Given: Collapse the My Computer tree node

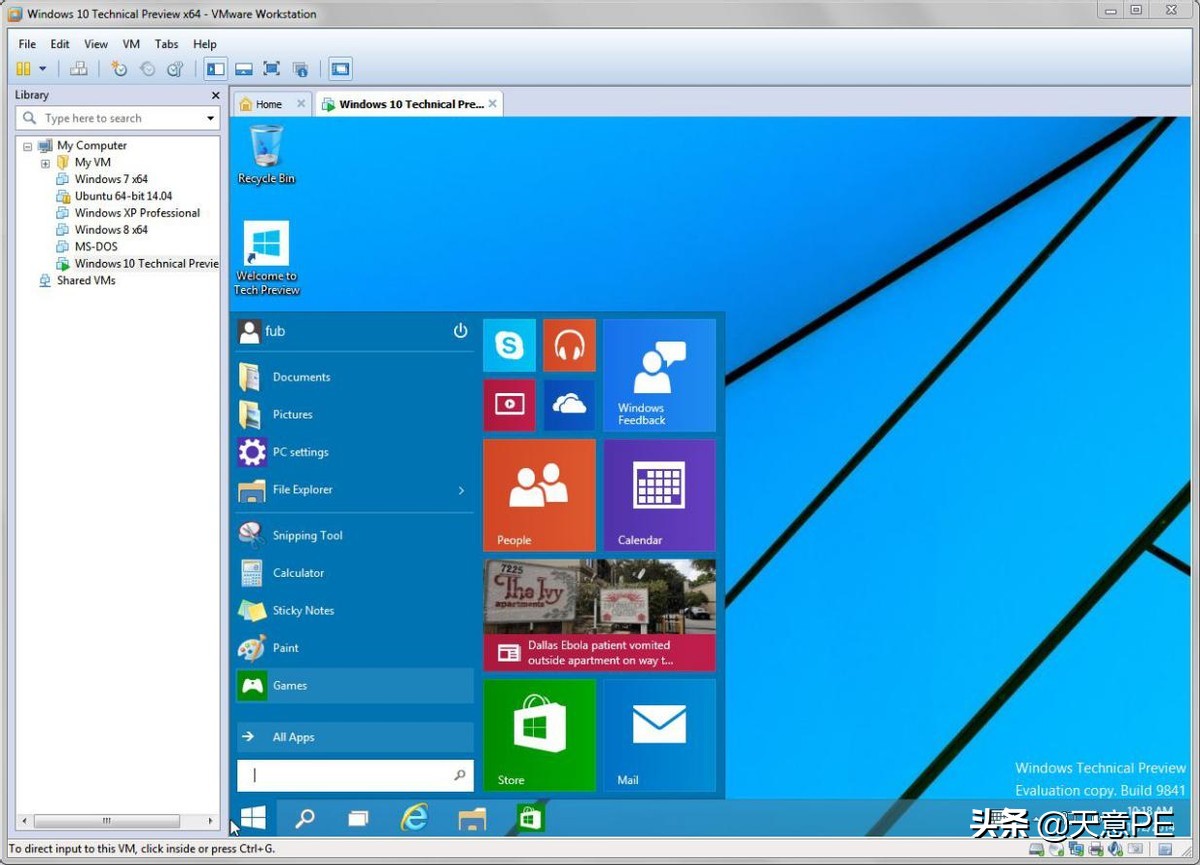Looking at the screenshot, I should click(28, 146).
